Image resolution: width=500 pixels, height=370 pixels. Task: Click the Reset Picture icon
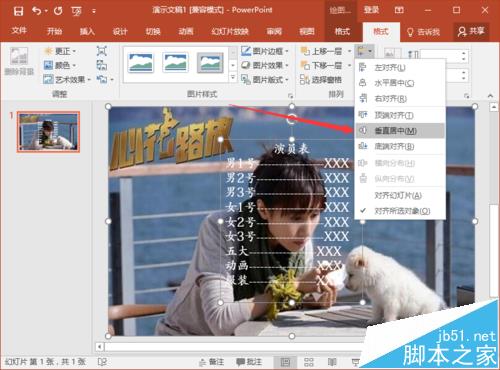click(102, 79)
